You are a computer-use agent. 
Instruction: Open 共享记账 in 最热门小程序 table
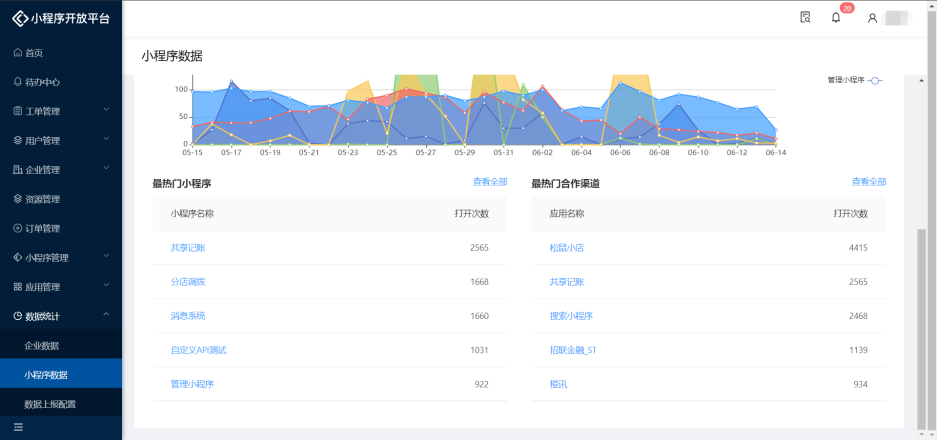point(188,248)
